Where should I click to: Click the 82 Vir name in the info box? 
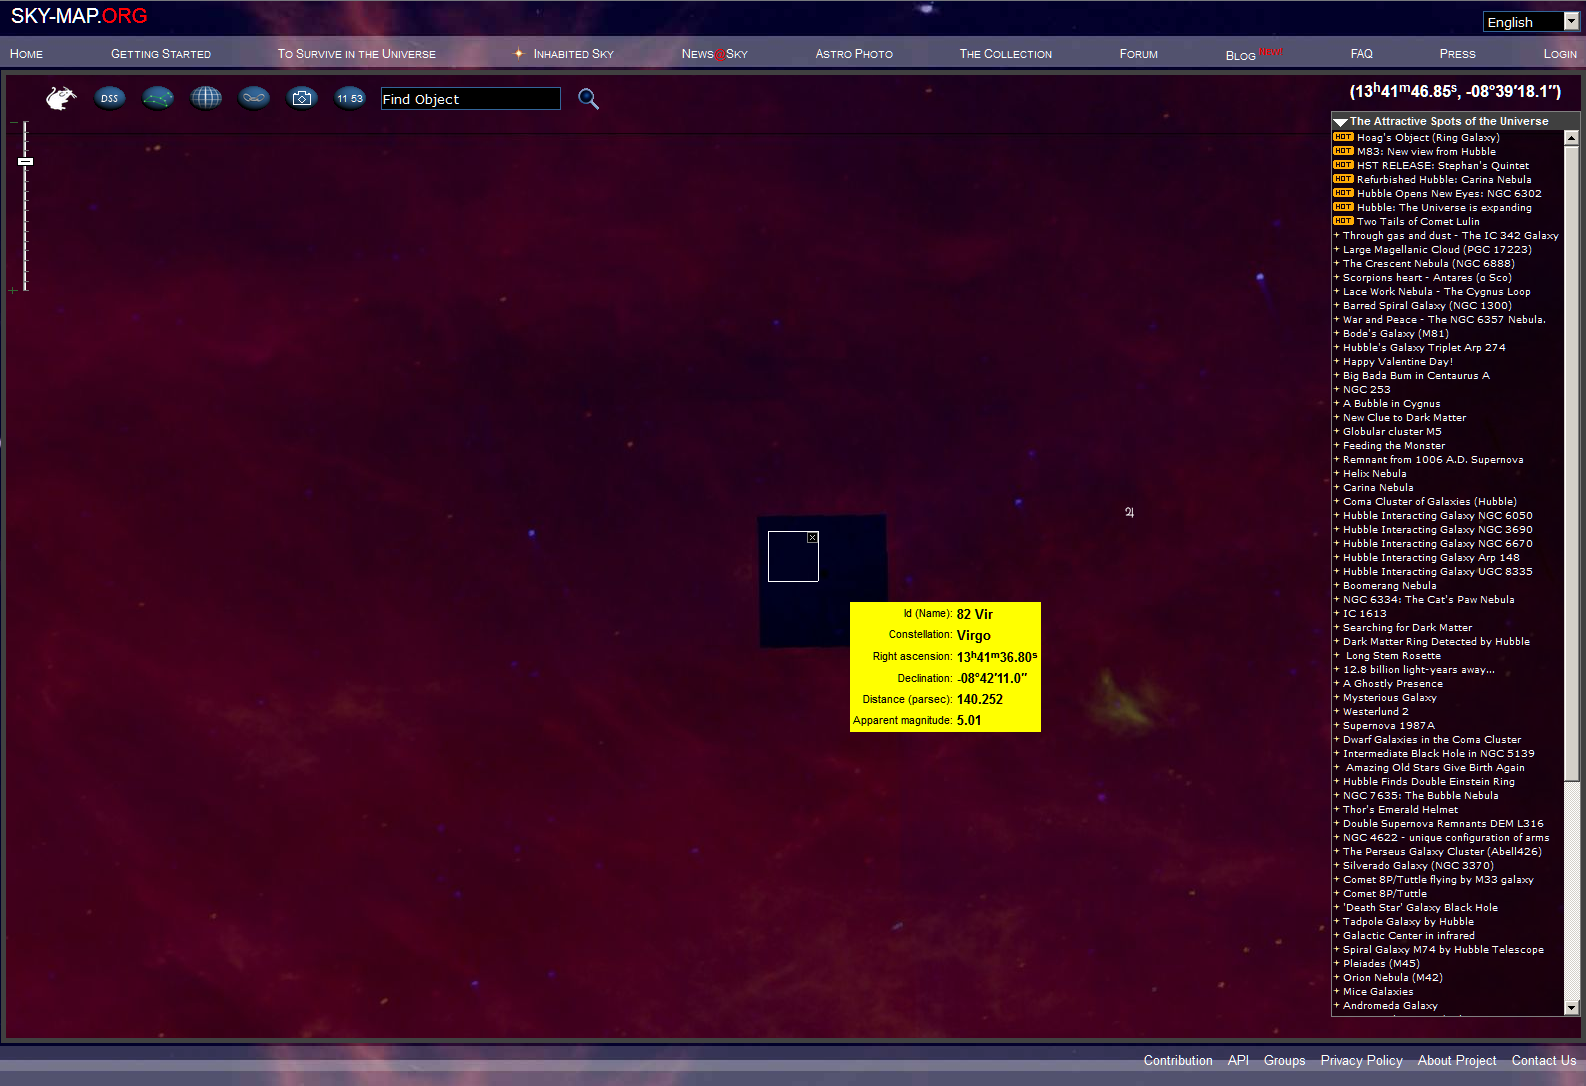974,614
